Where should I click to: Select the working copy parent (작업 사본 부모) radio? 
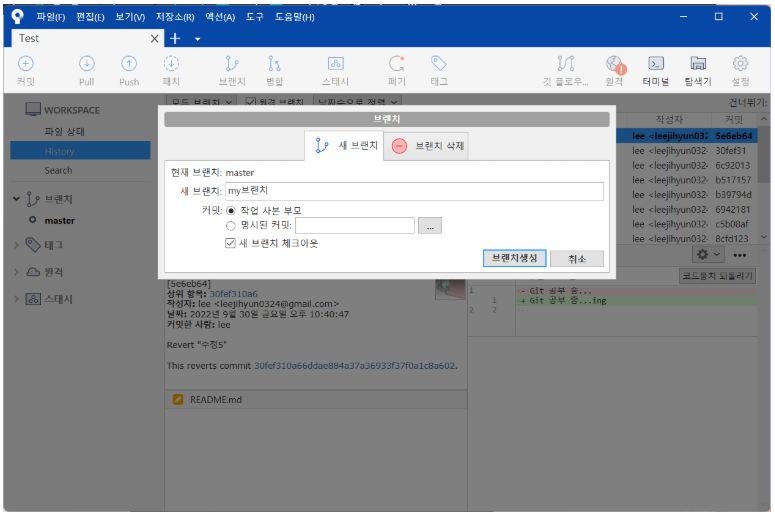click(230, 211)
